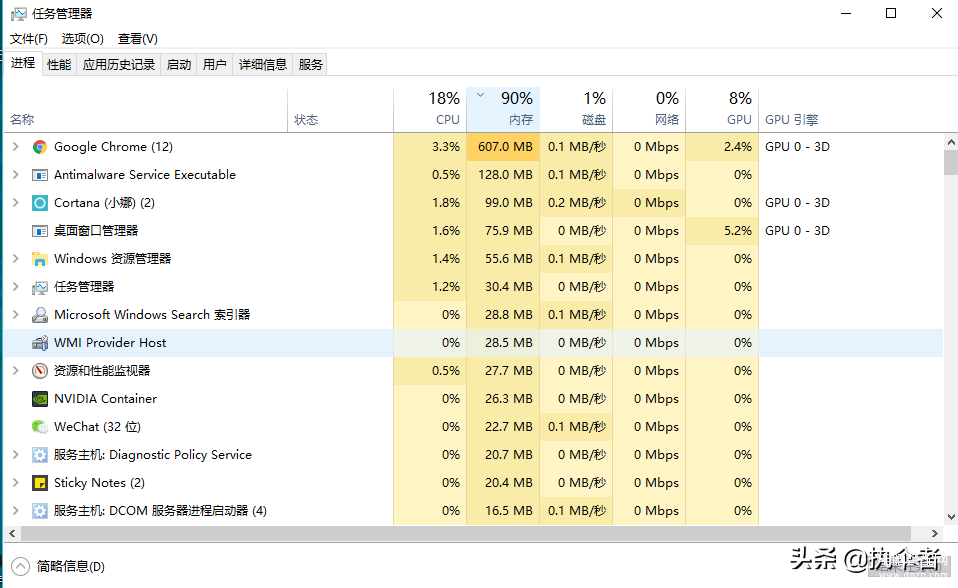
Task: Click the 75.9 MB memory value
Action: click(509, 231)
